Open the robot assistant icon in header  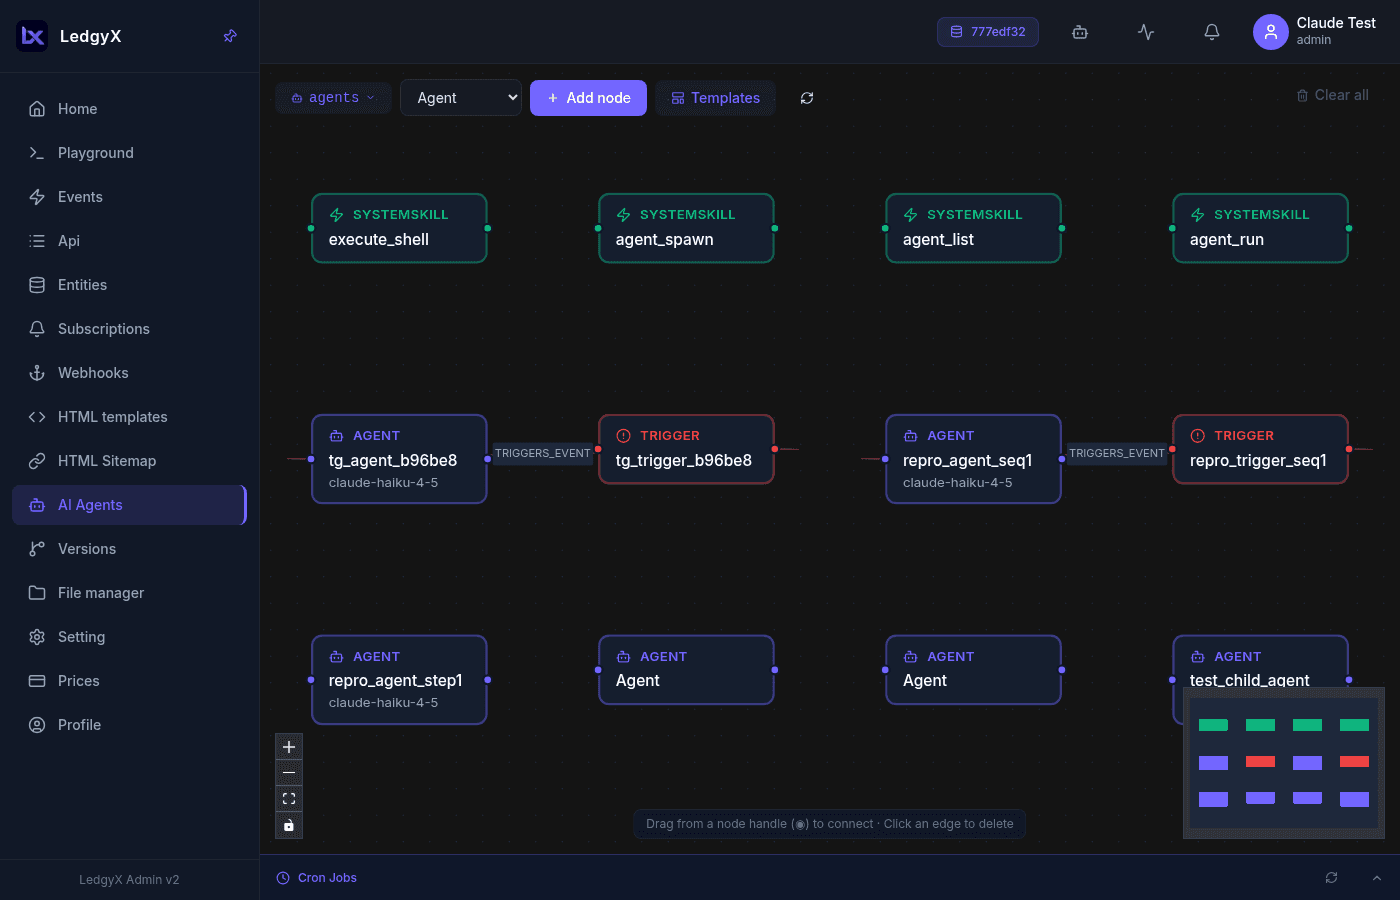point(1080,32)
